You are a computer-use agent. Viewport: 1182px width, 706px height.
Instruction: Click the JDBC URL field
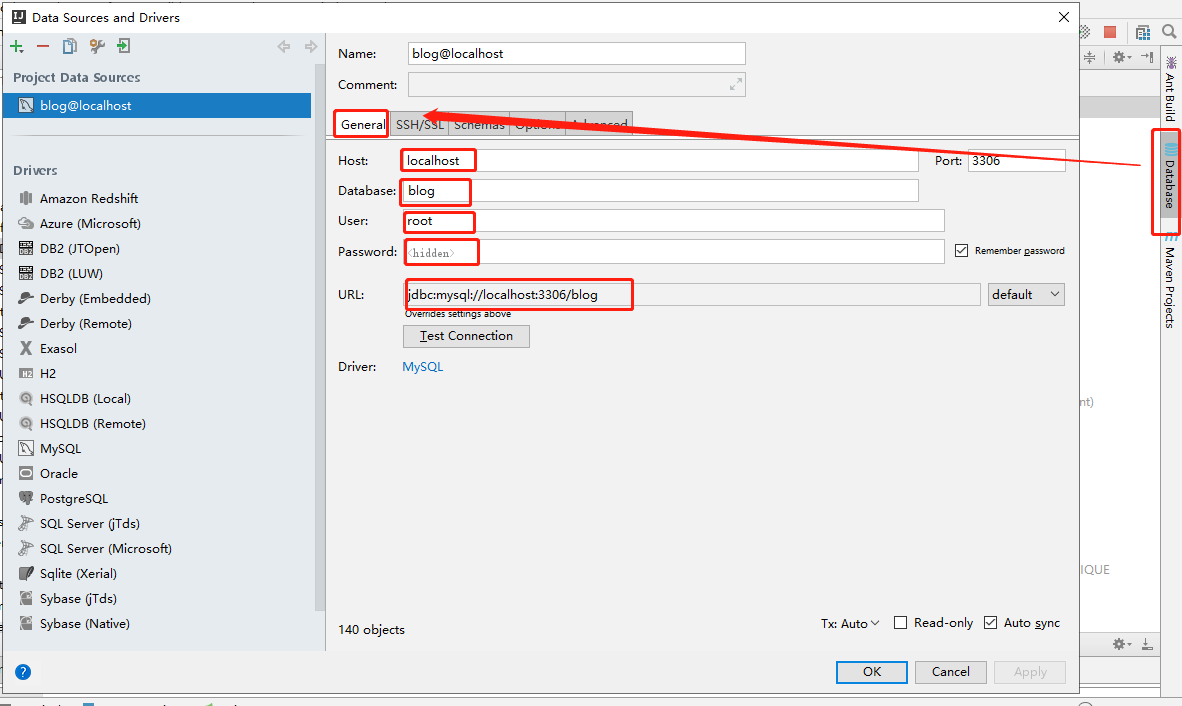691,295
